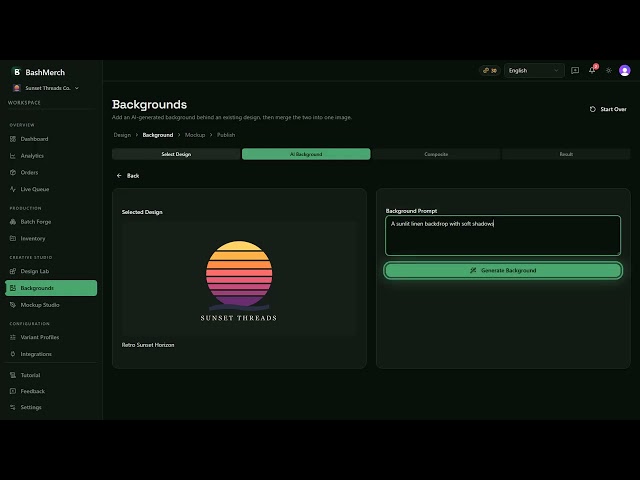This screenshot has height=480, width=640.
Task: Open the notifications bell
Action: (592, 71)
